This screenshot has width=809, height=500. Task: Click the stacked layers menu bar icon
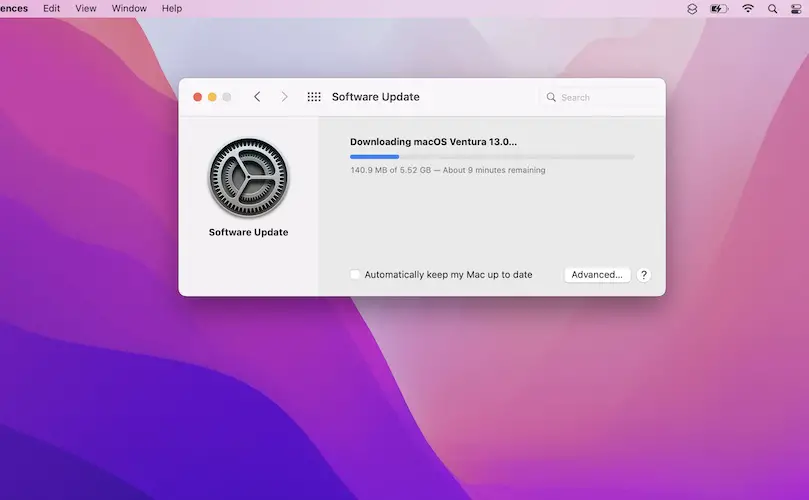[692, 9]
